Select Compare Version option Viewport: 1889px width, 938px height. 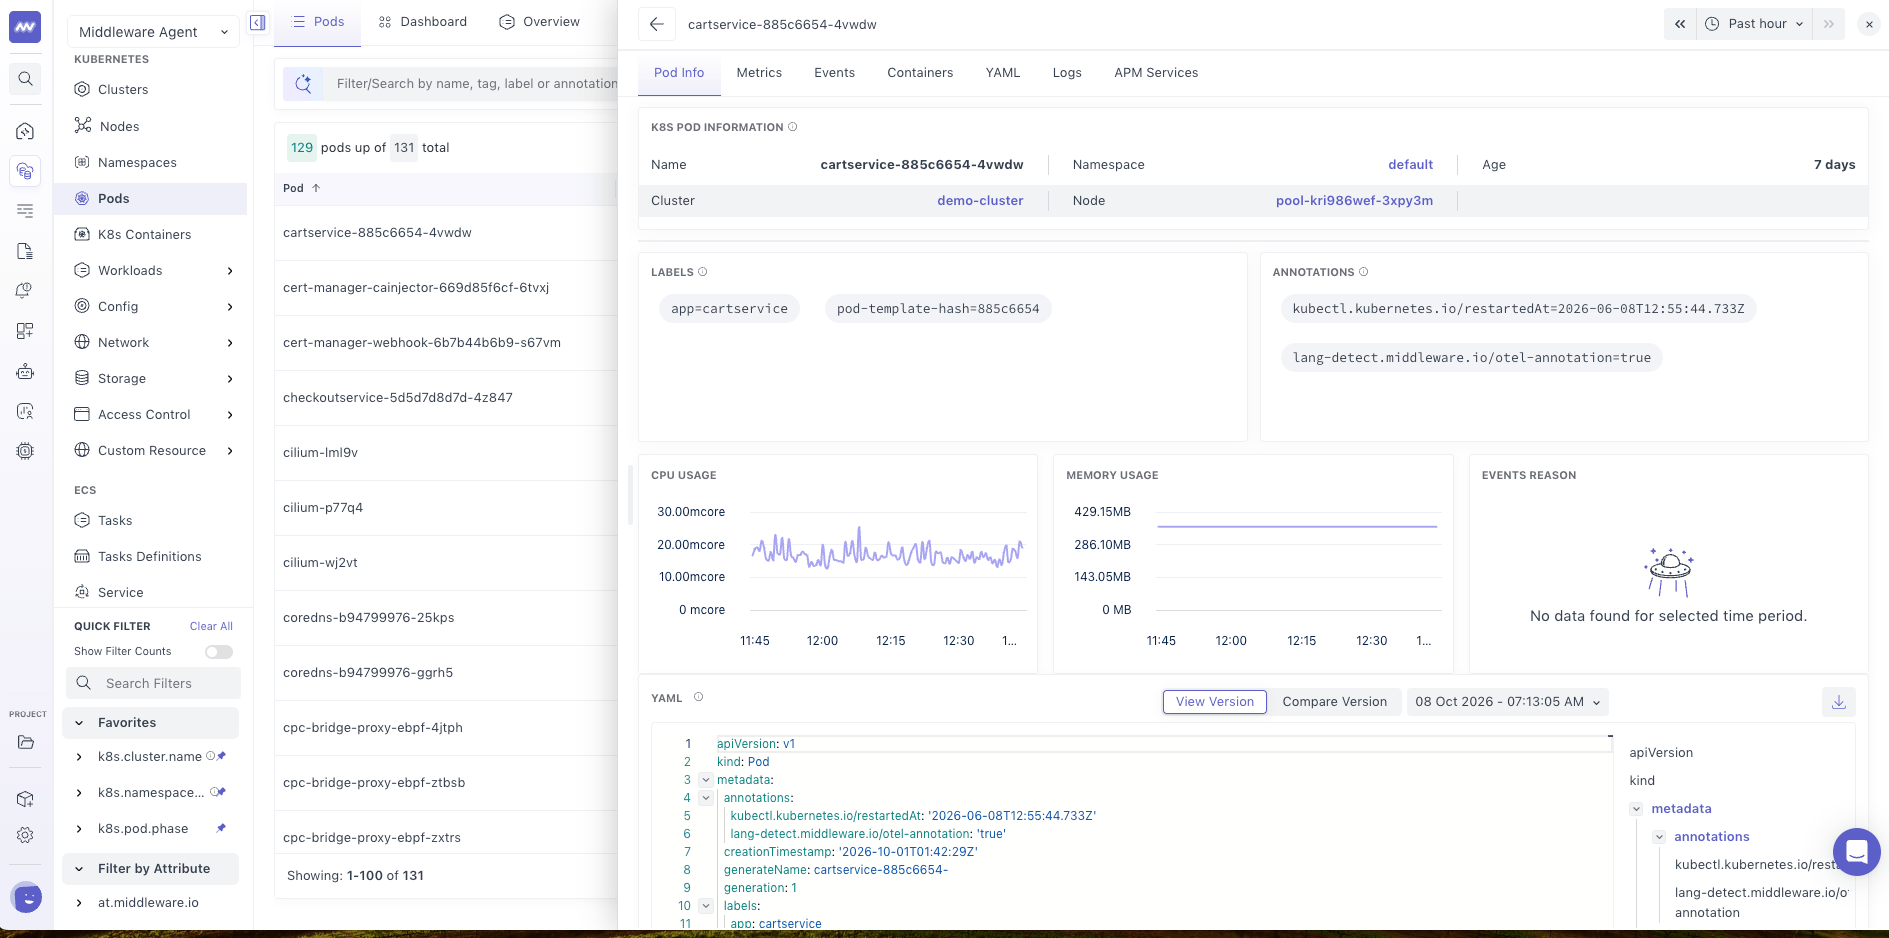click(x=1334, y=702)
